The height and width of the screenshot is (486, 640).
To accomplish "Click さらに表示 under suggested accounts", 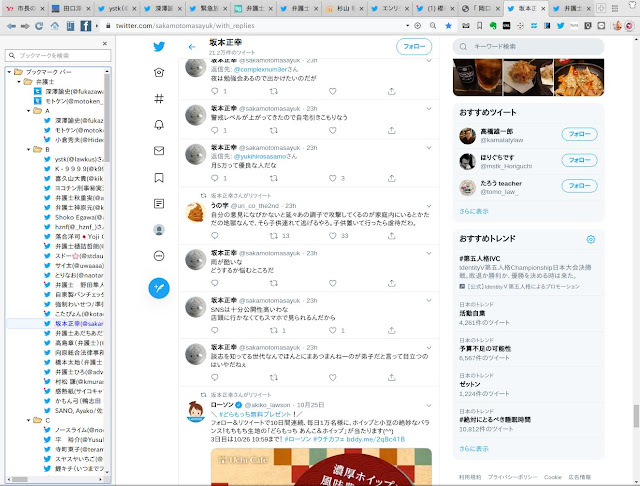I will coord(473,211).
